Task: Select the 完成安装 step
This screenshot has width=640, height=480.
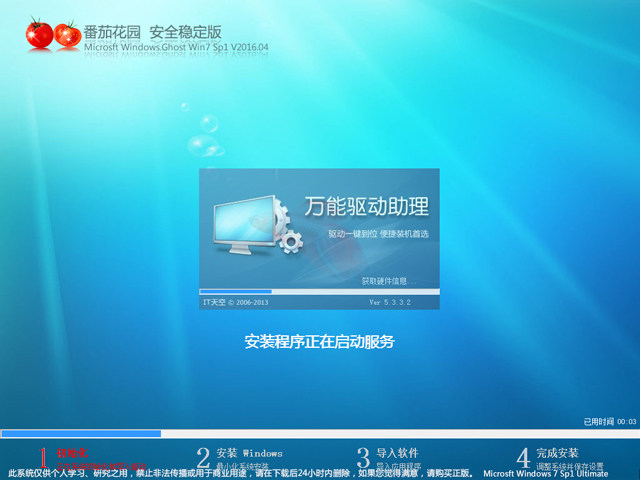Action: pyautogui.click(x=557, y=453)
